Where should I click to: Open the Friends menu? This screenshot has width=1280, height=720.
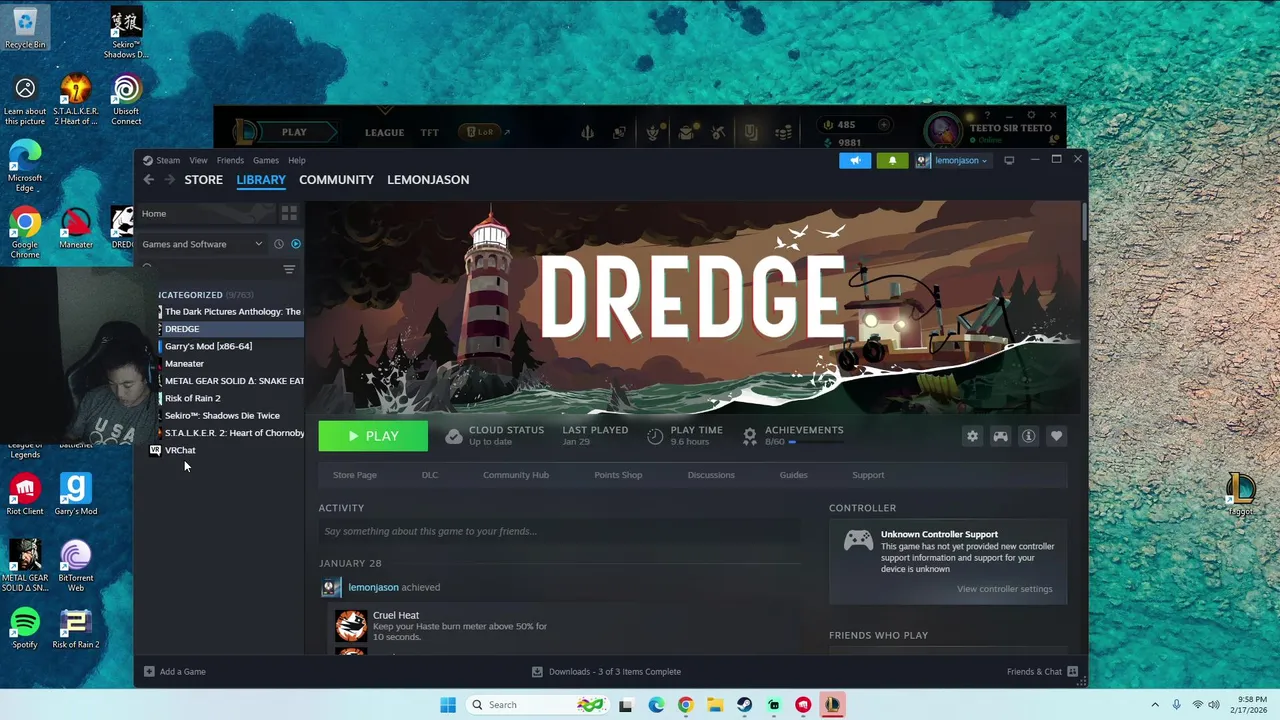click(x=230, y=160)
